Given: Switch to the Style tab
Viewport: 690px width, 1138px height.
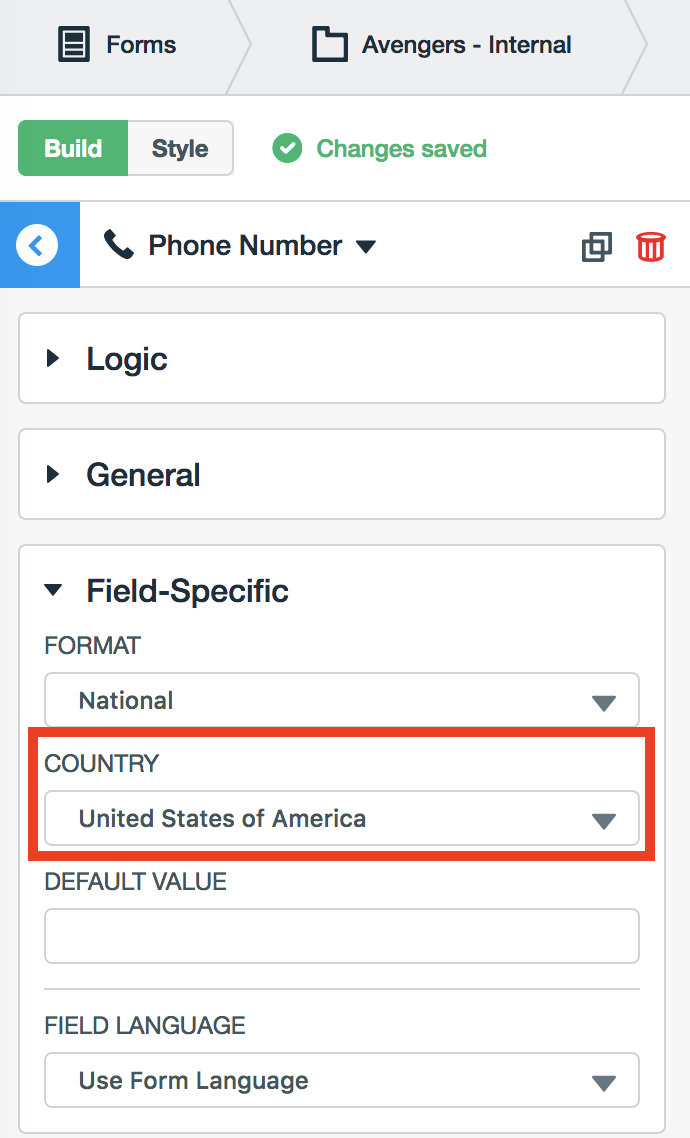Looking at the screenshot, I should 180,149.
